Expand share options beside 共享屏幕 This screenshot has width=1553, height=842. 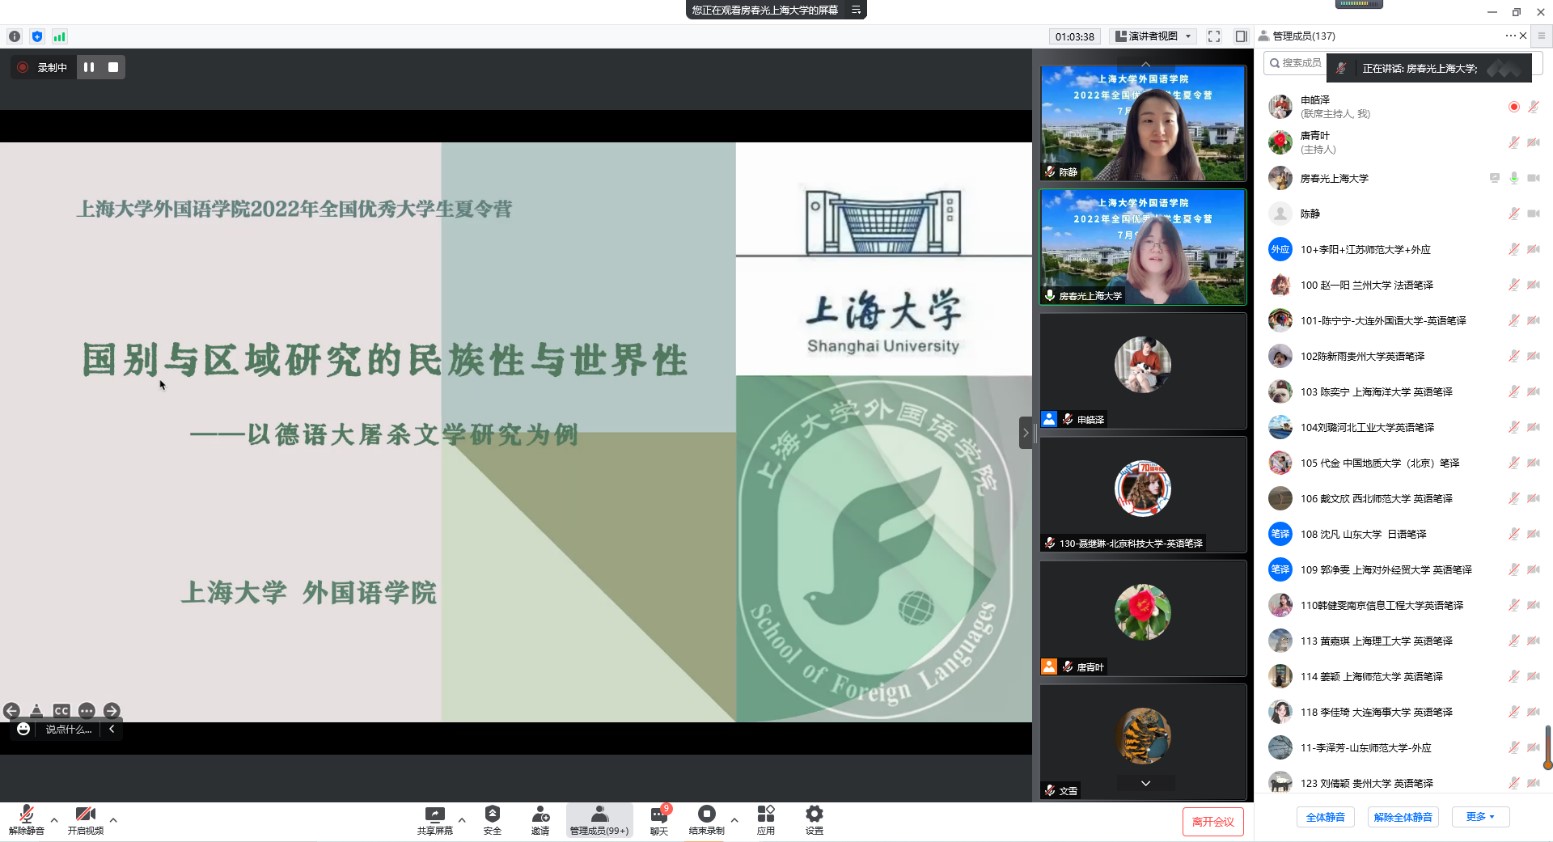point(461,820)
